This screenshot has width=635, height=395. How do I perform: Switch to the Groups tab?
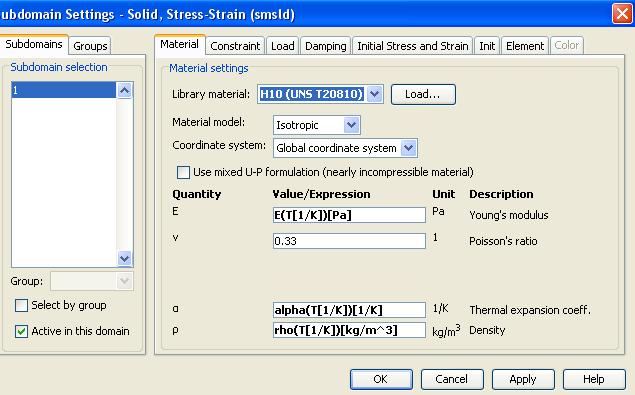[x=90, y=46]
